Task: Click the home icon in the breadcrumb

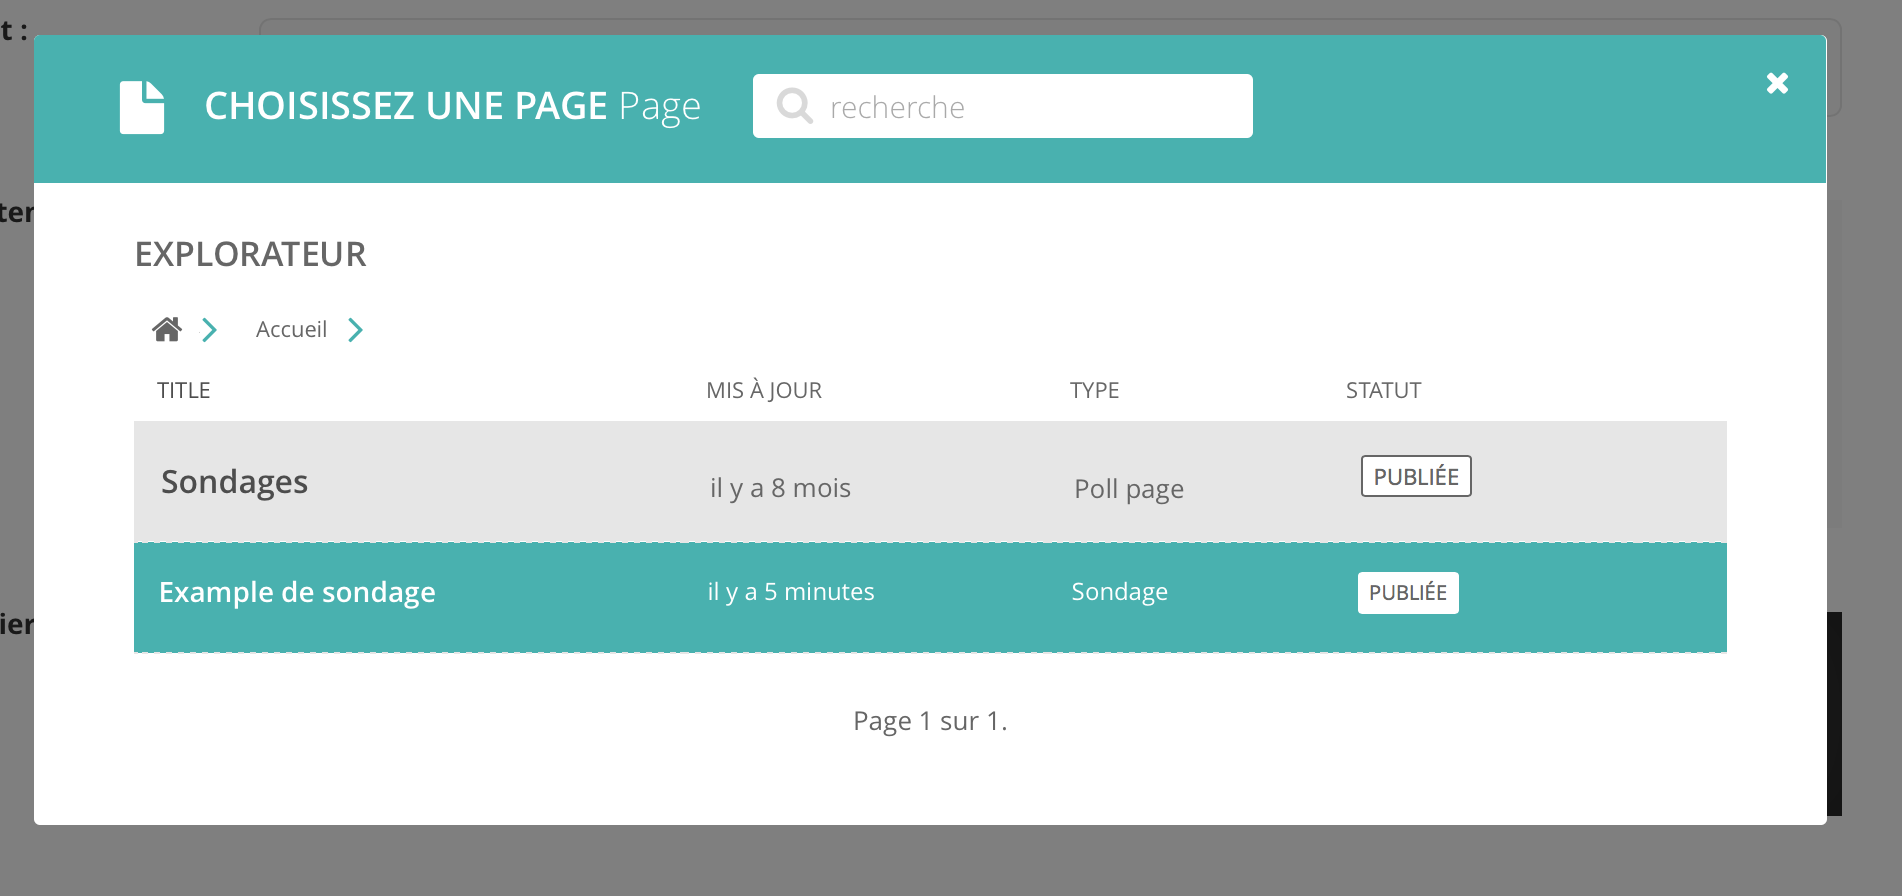Action: [167, 329]
